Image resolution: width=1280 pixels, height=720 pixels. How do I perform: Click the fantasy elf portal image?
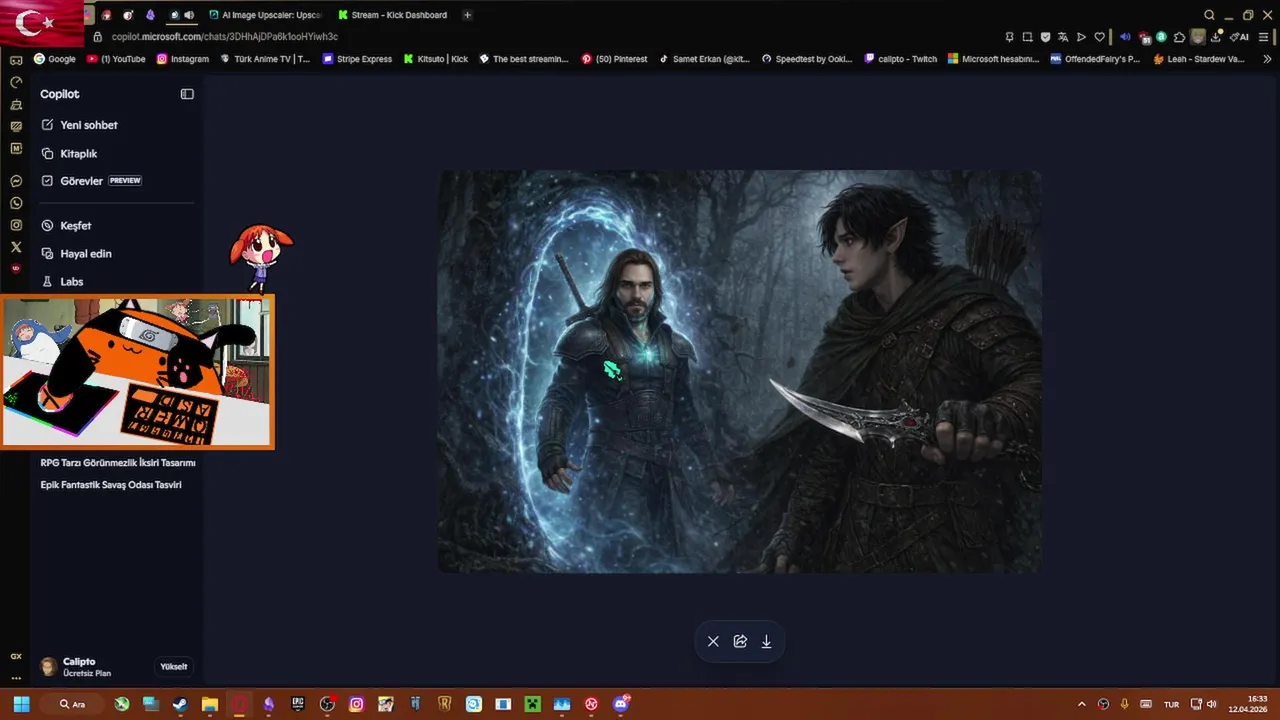[x=740, y=371]
